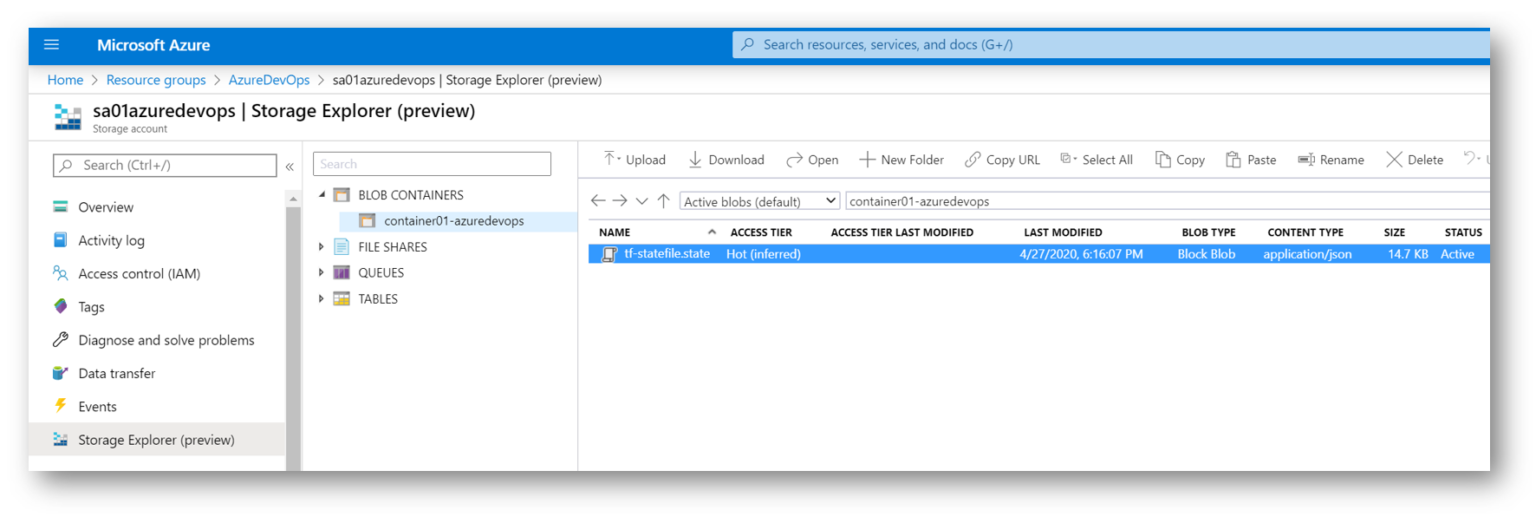Sort by the Name column header
Viewport: 1536px width, 523px height.
(x=615, y=232)
